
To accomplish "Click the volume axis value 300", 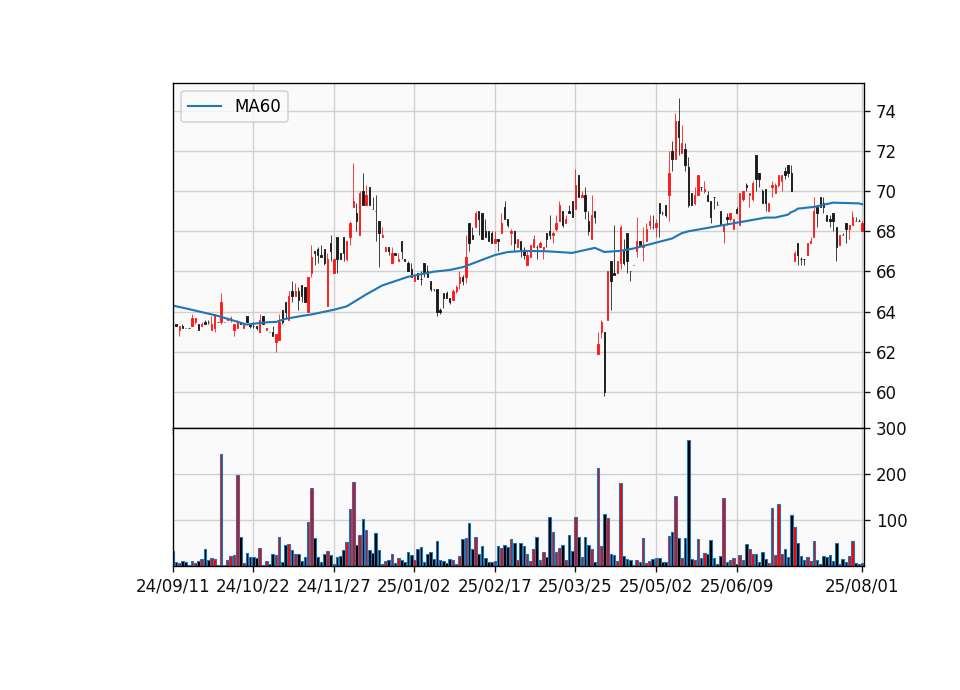I will pyautogui.click(x=891, y=429).
